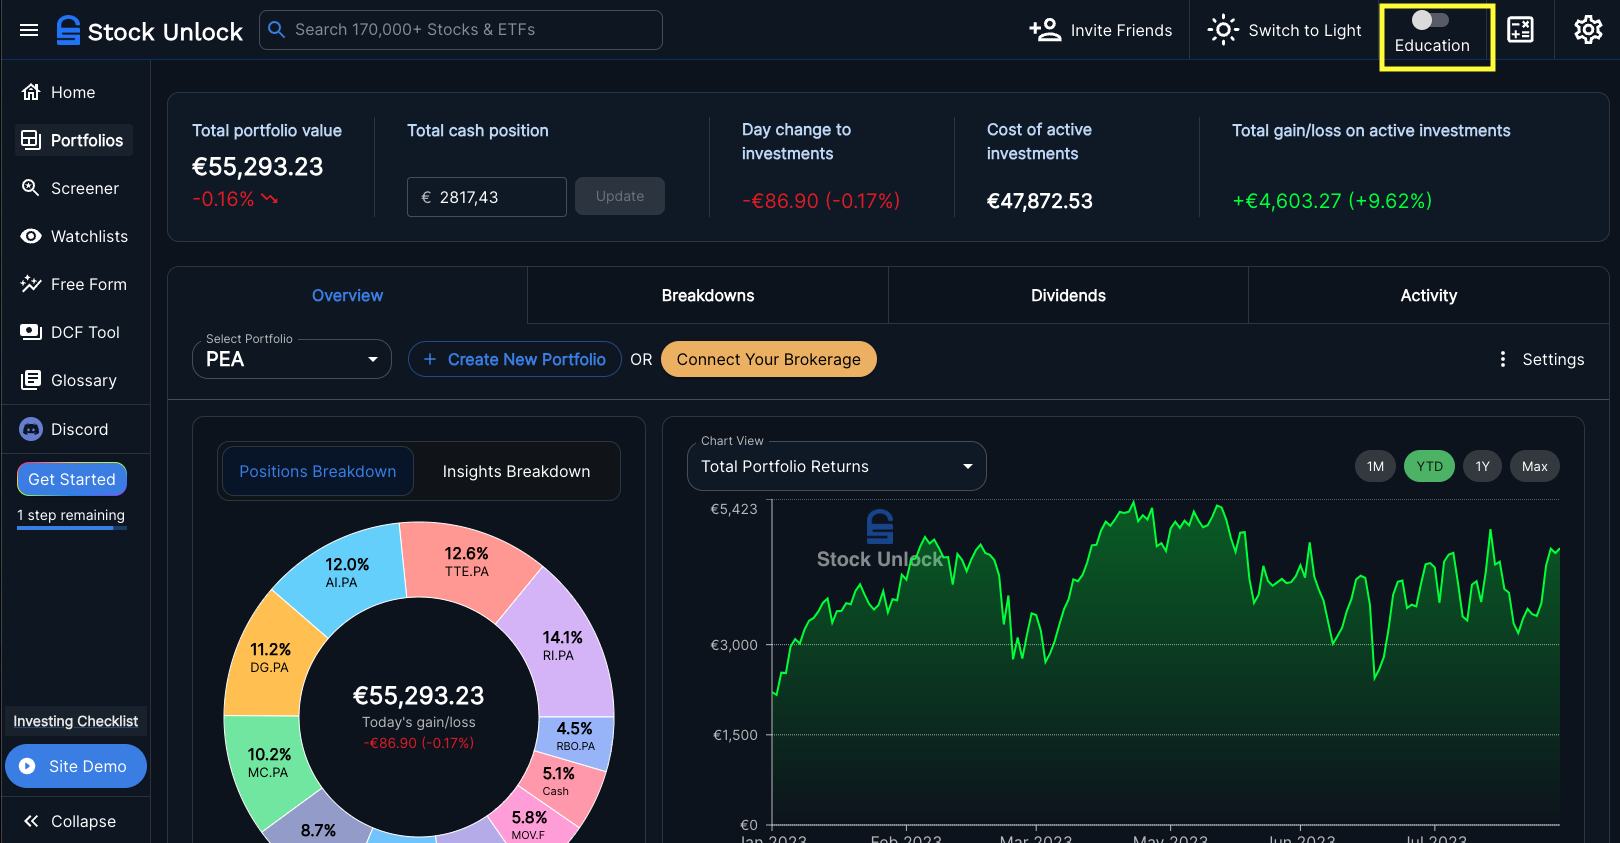Viewport: 1620px width, 843px height.
Task: Click the Free Form chart icon
Action: pos(31,284)
